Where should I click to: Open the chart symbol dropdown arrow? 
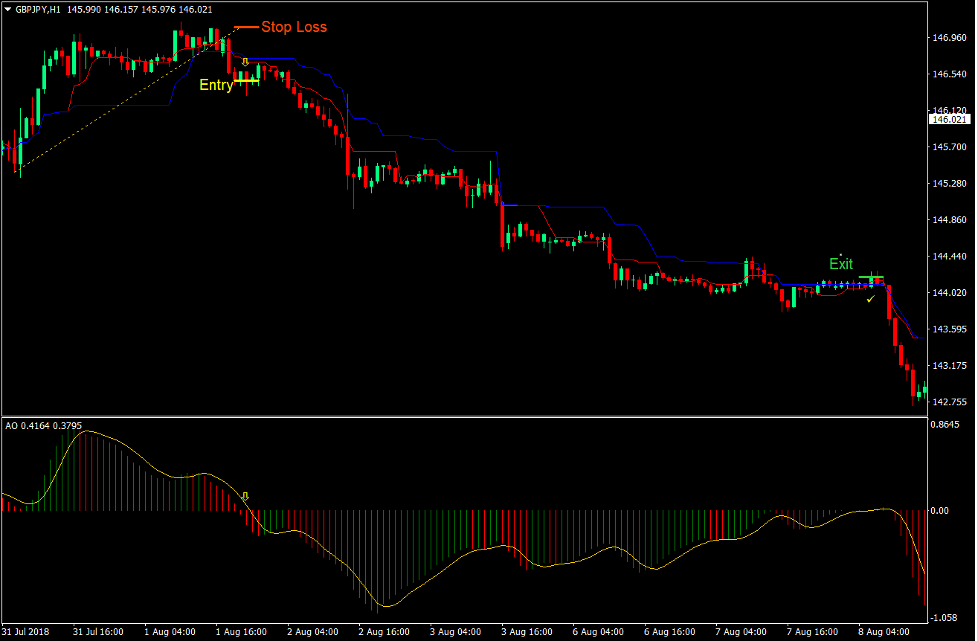pyautogui.click(x=8, y=10)
